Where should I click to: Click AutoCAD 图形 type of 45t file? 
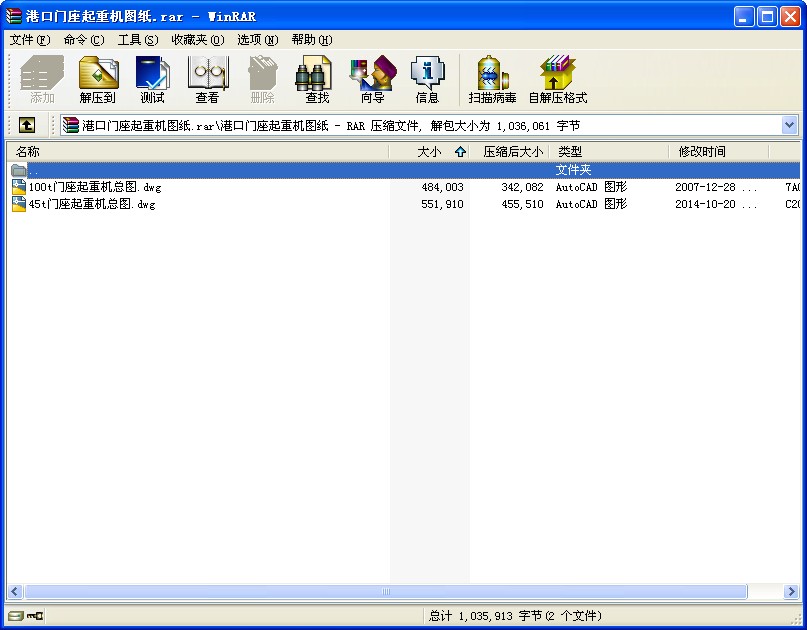(591, 204)
